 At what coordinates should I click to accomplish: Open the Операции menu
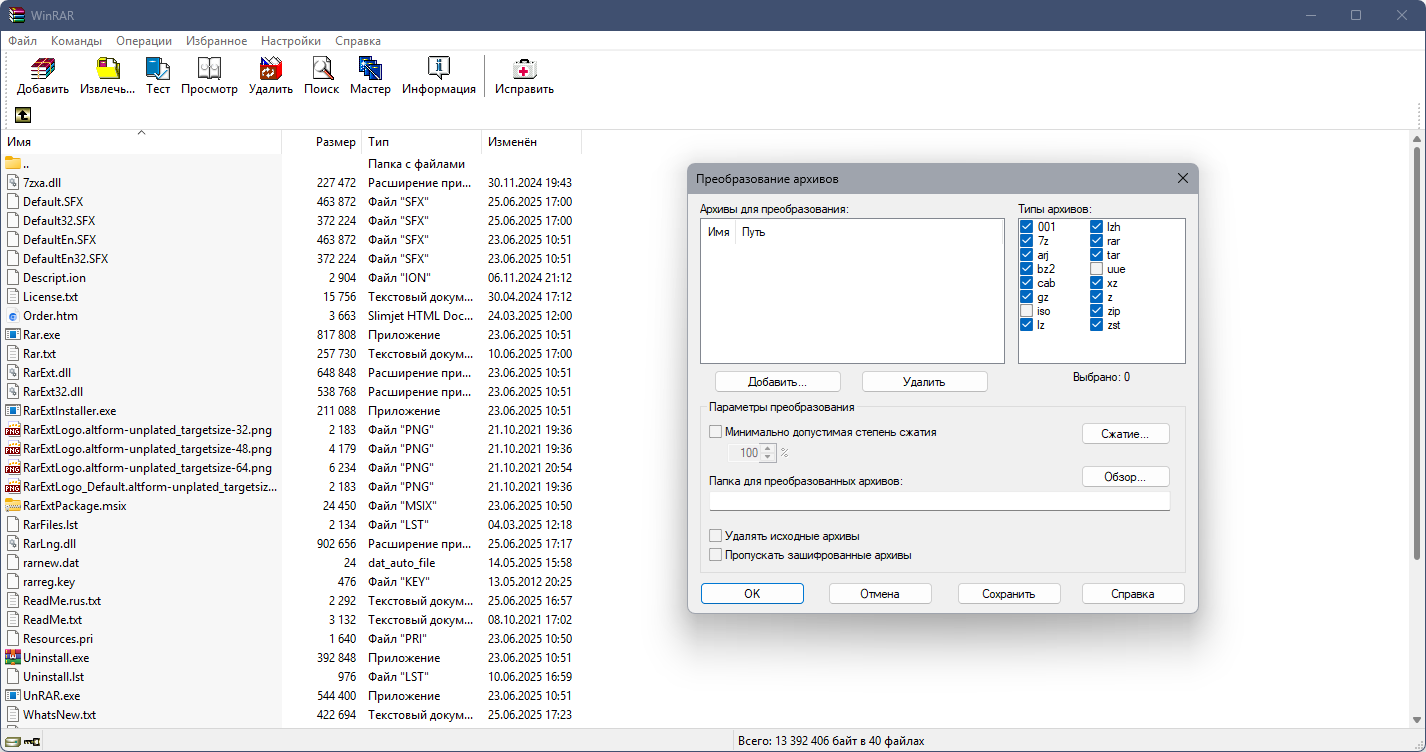coord(144,41)
